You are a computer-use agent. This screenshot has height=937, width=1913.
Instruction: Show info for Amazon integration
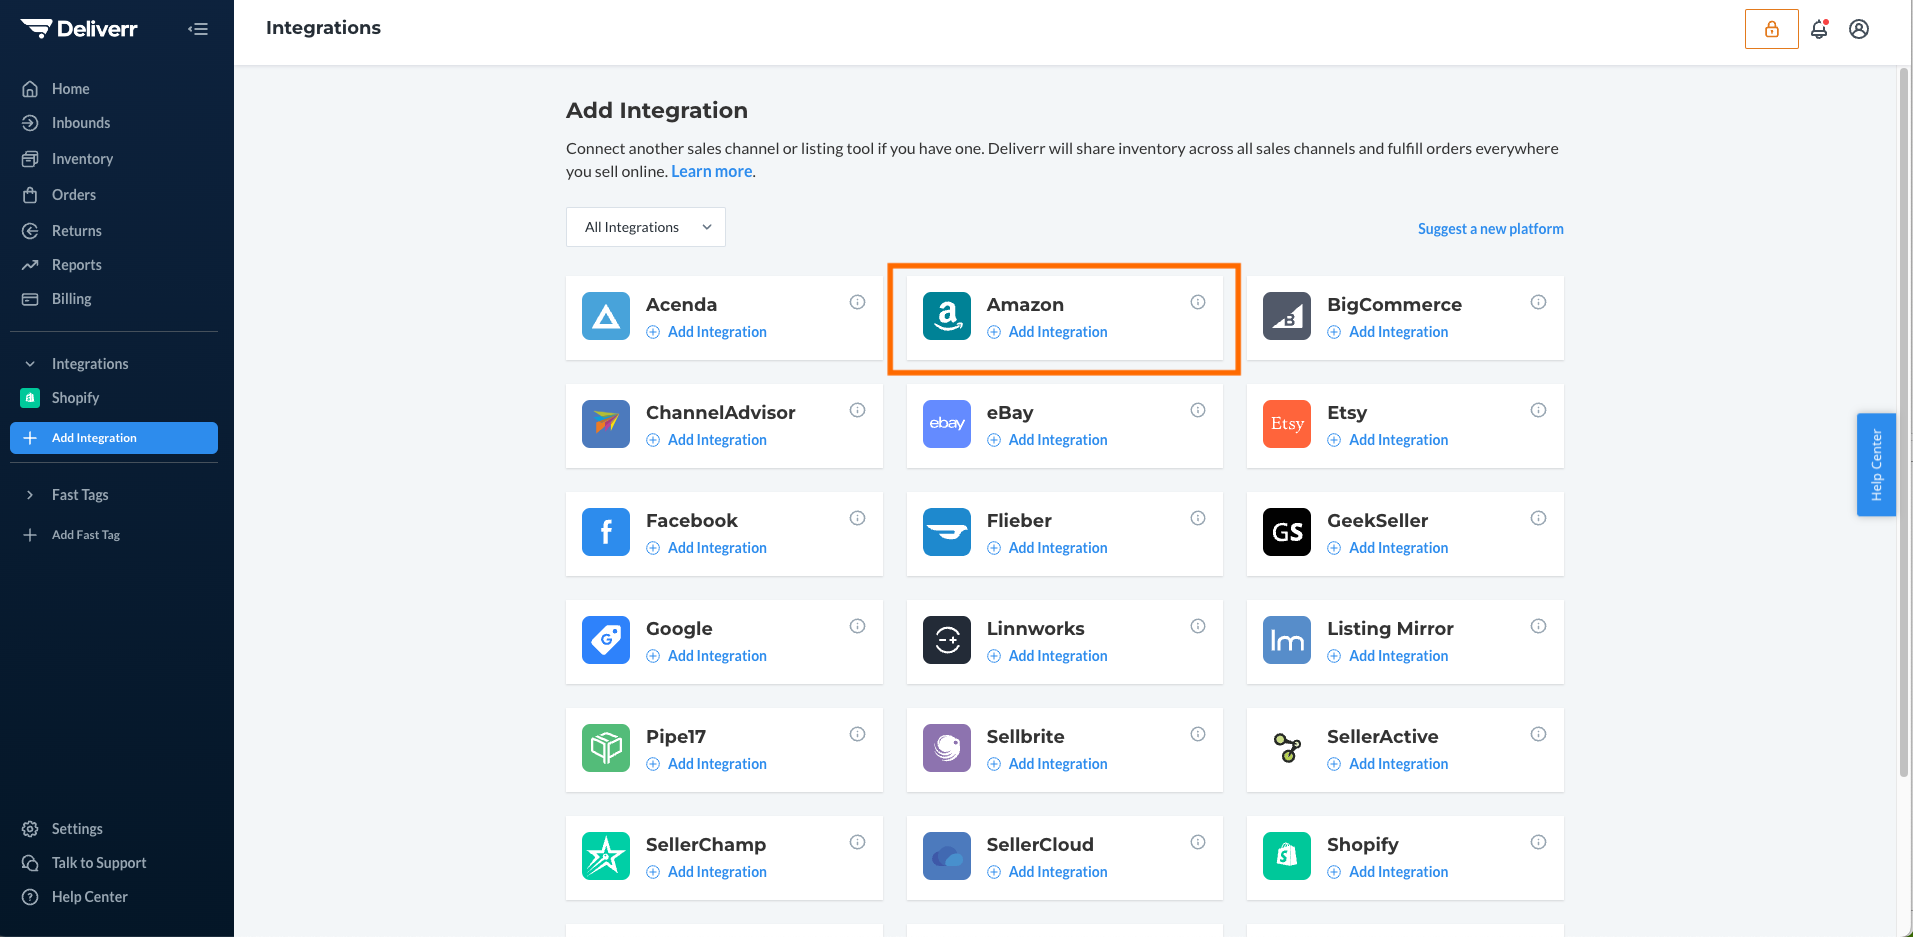1198,302
